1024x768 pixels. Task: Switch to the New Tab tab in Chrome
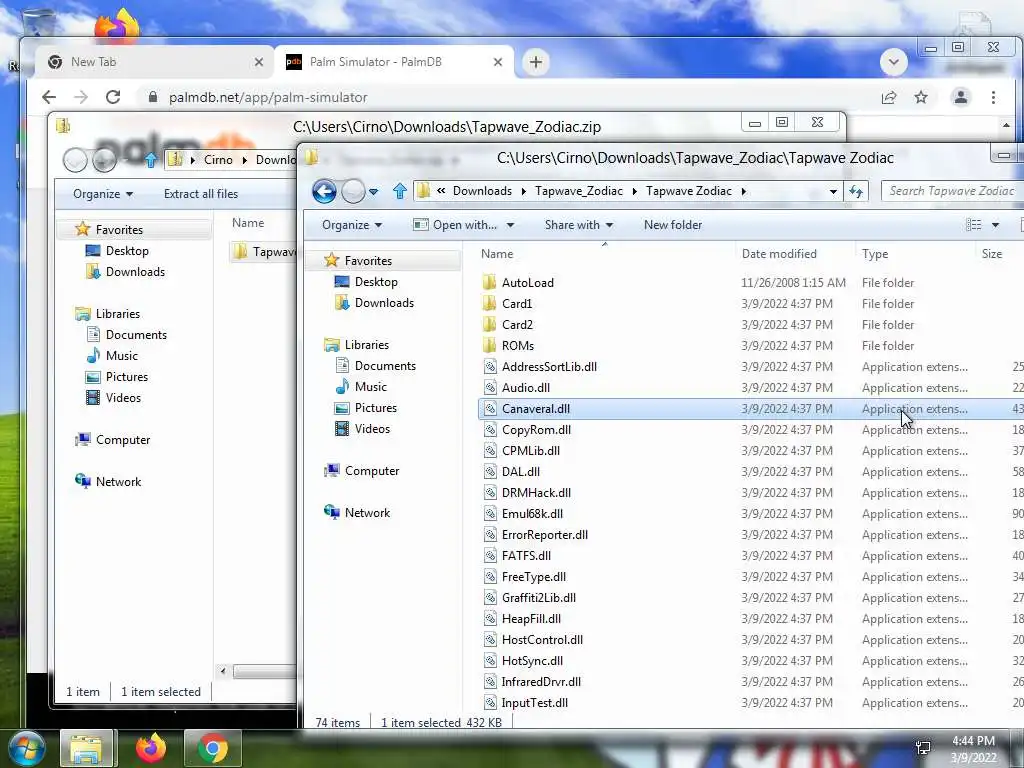153,62
